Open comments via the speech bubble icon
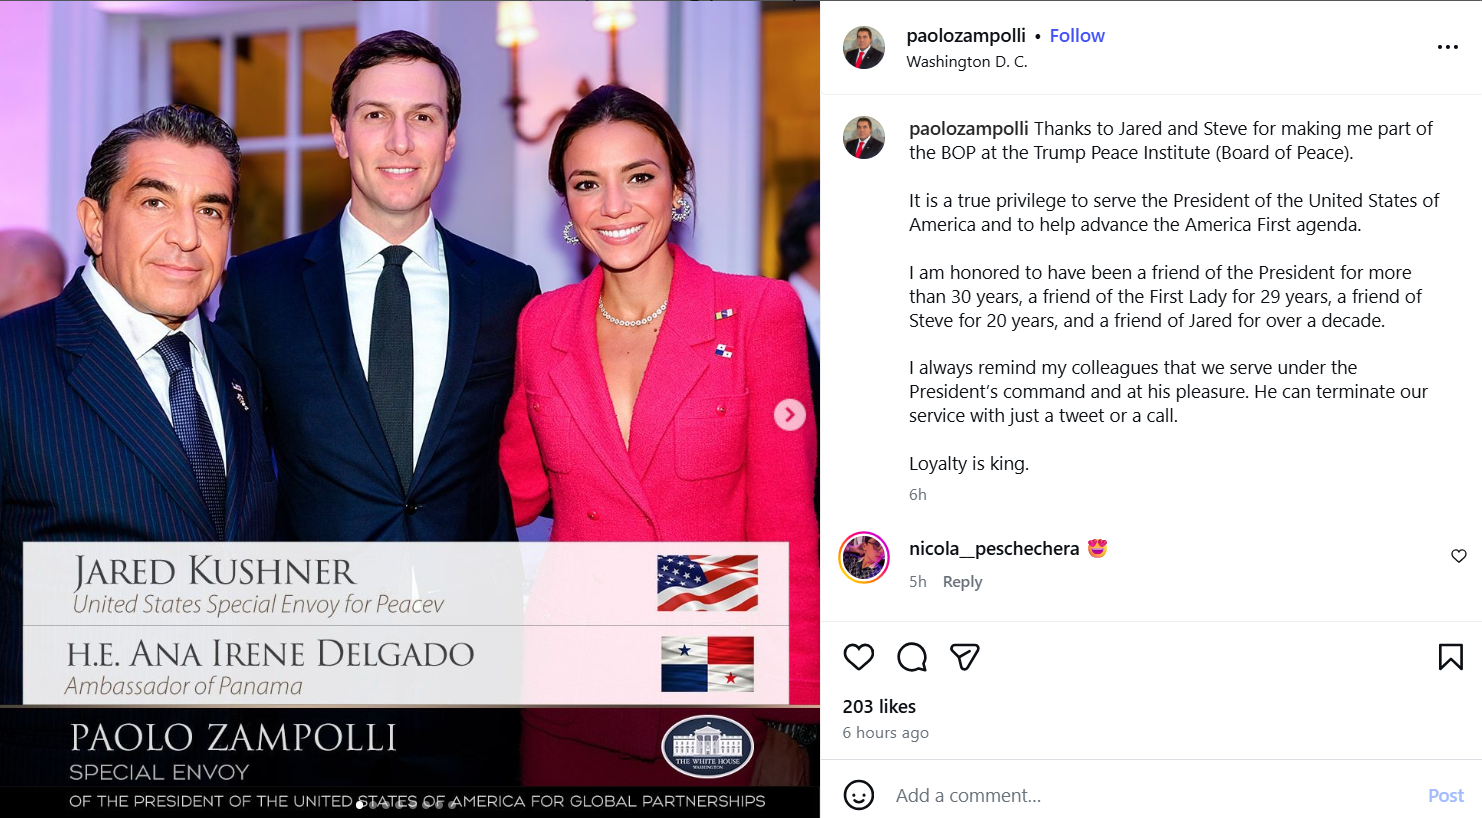This screenshot has width=1482, height=818. pyautogui.click(x=912, y=657)
